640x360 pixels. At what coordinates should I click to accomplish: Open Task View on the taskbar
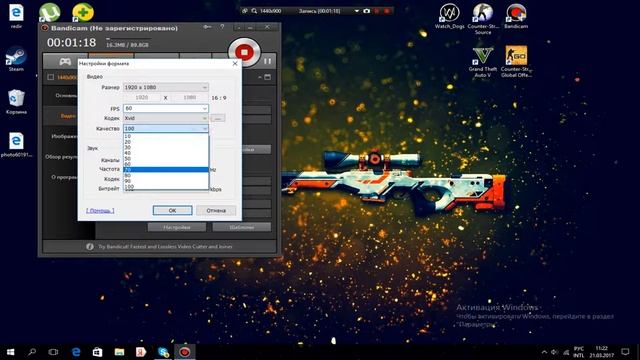[53, 352]
